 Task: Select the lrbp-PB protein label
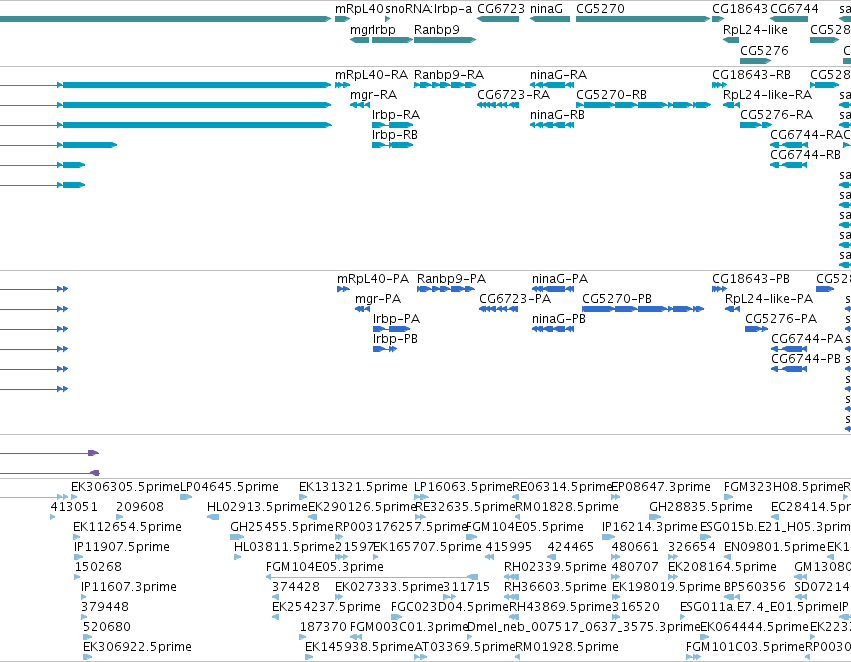pos(395,339)
